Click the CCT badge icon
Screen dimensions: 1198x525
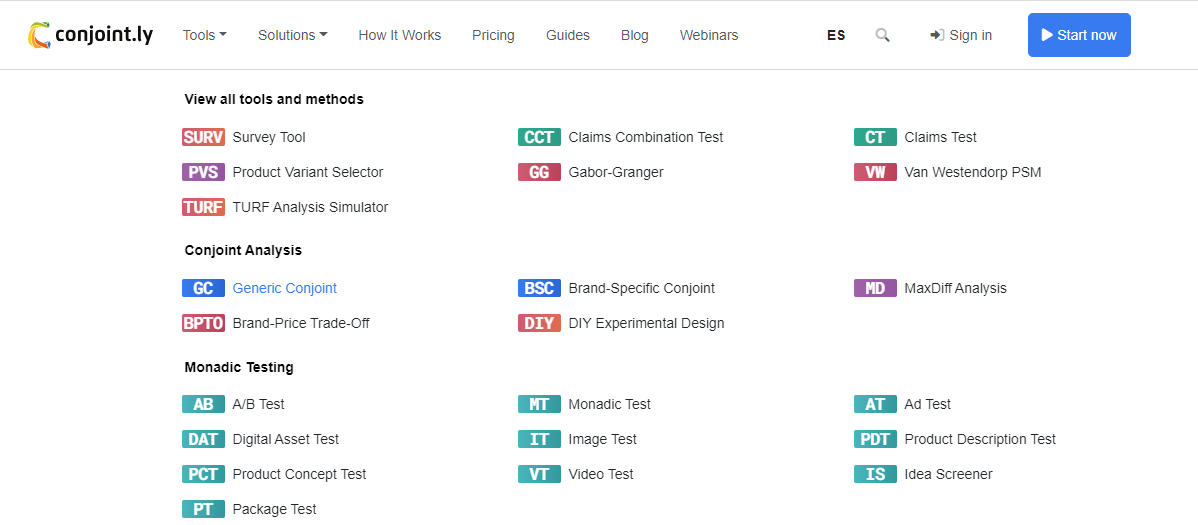click(539, 138)
